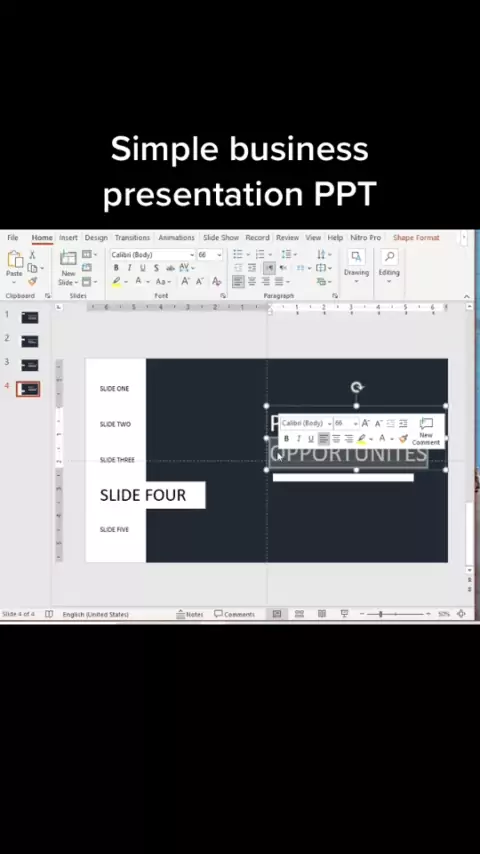
Task: Click the New Slide icon
Action: pos(68,267)
